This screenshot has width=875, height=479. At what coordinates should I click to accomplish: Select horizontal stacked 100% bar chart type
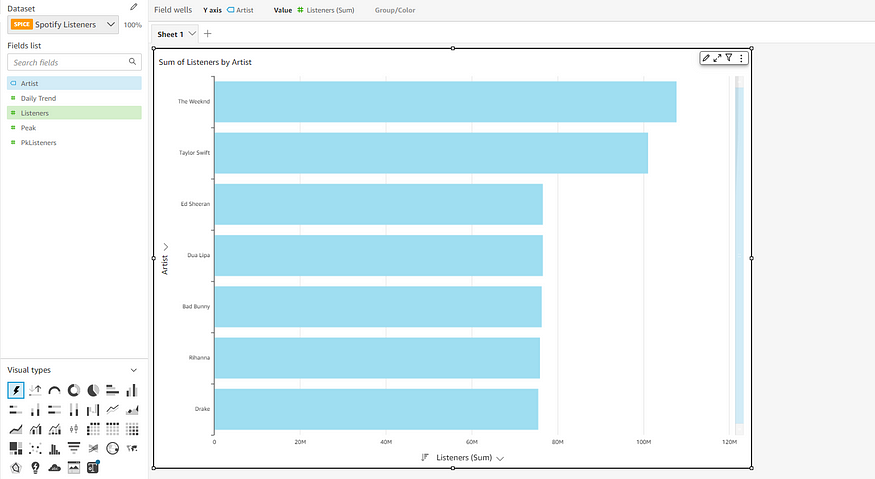[54, 410]
